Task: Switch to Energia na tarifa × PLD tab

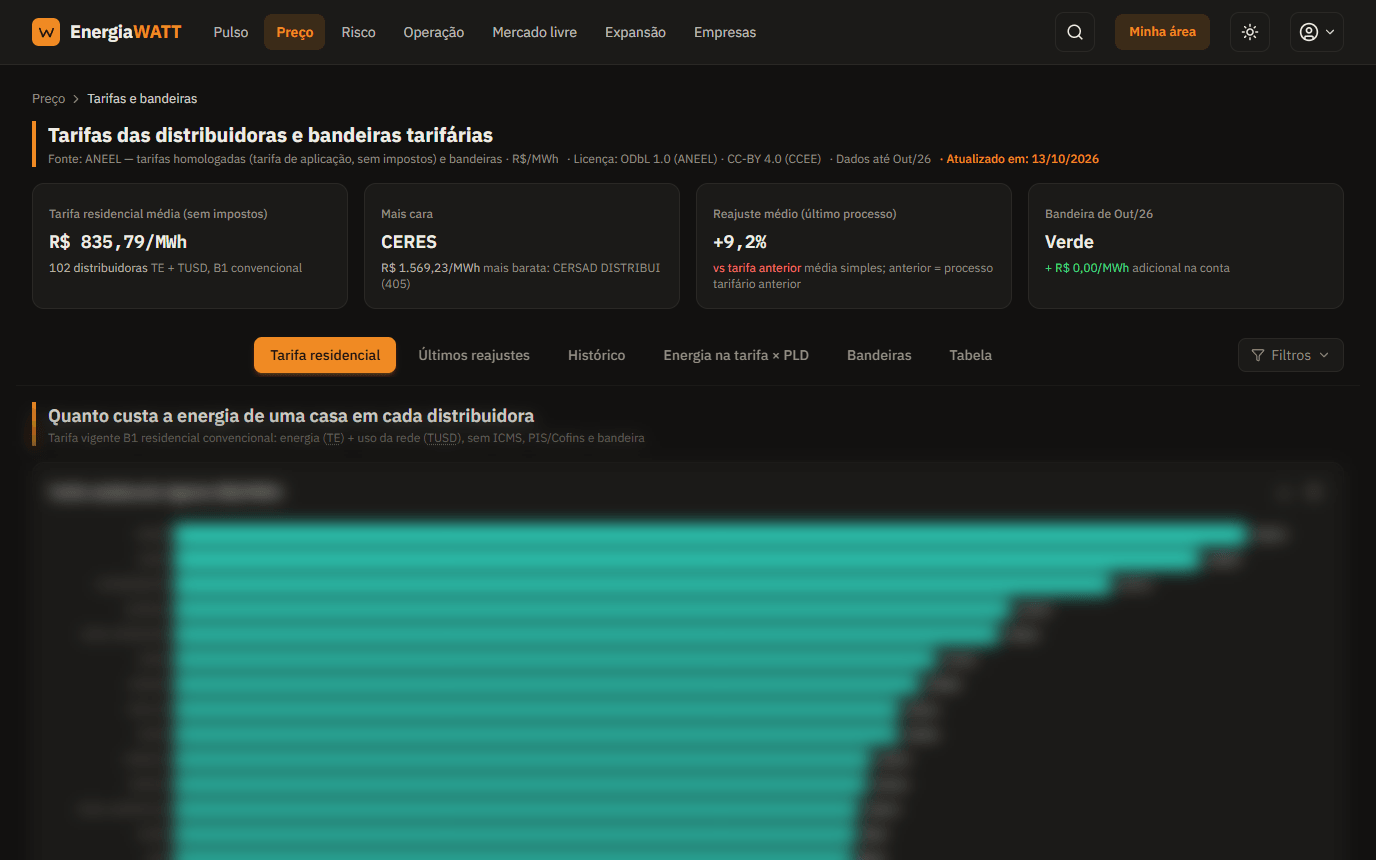Action: 736,355
